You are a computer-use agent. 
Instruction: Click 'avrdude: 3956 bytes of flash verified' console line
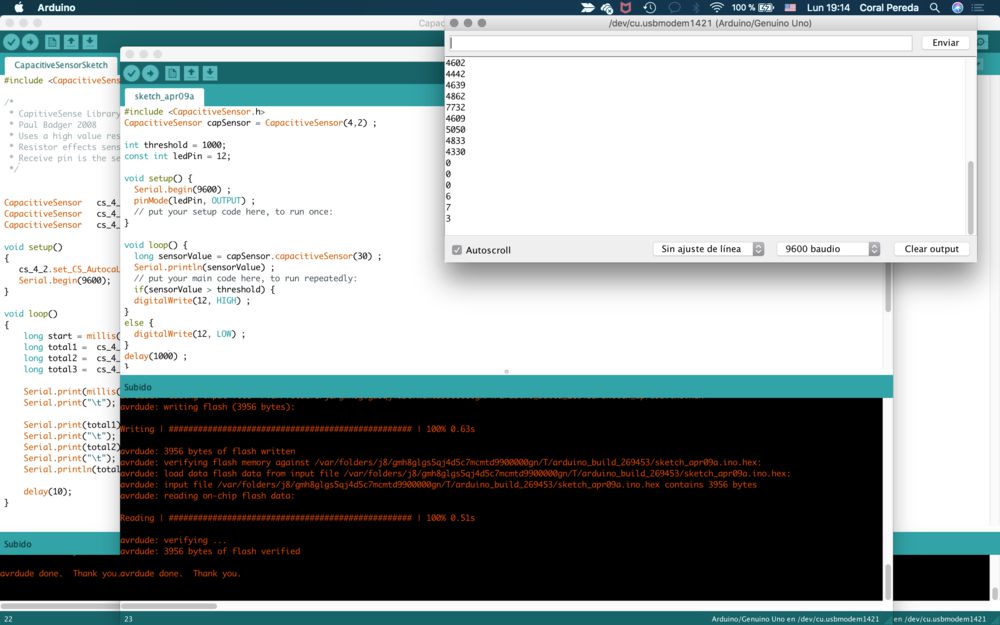click(210, 551)
